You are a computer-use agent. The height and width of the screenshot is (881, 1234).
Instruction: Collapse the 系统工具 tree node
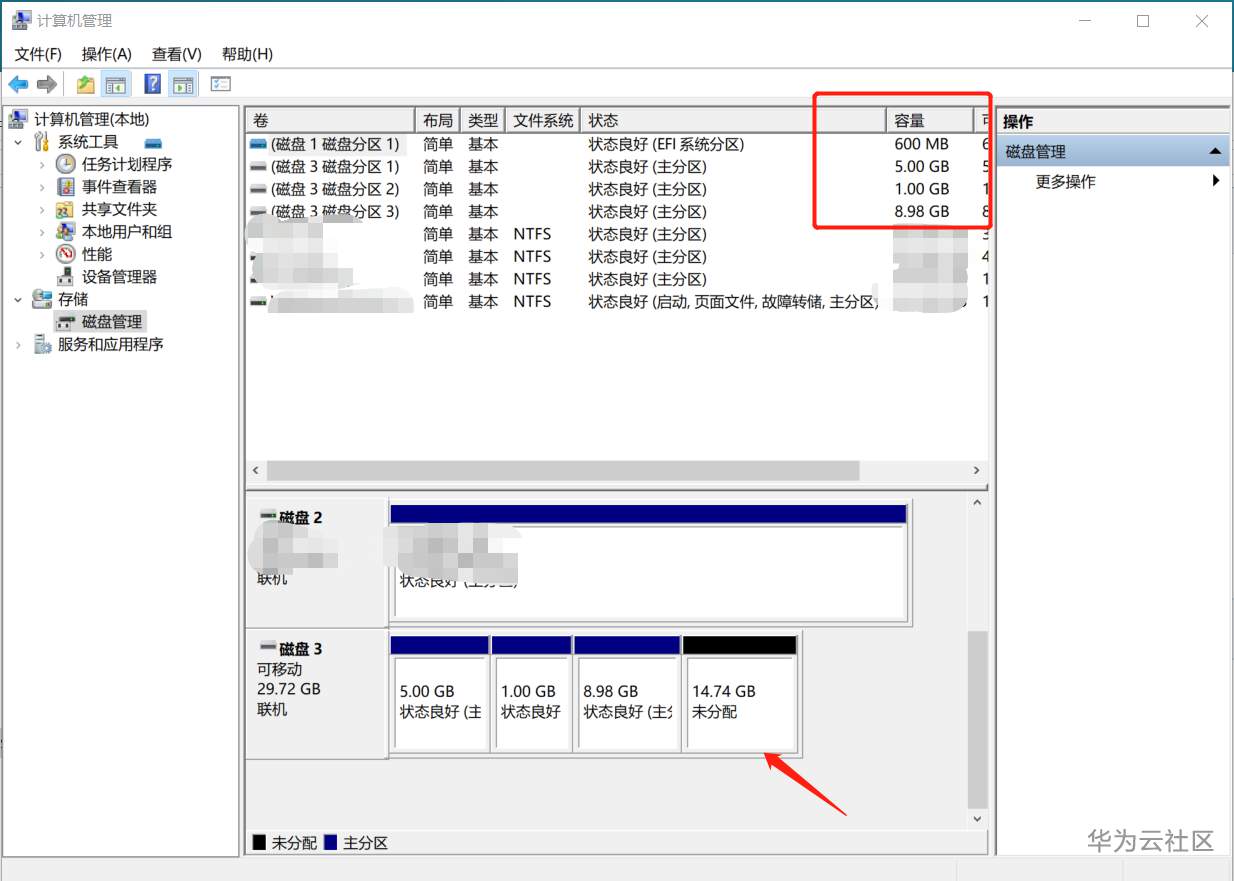18,142
